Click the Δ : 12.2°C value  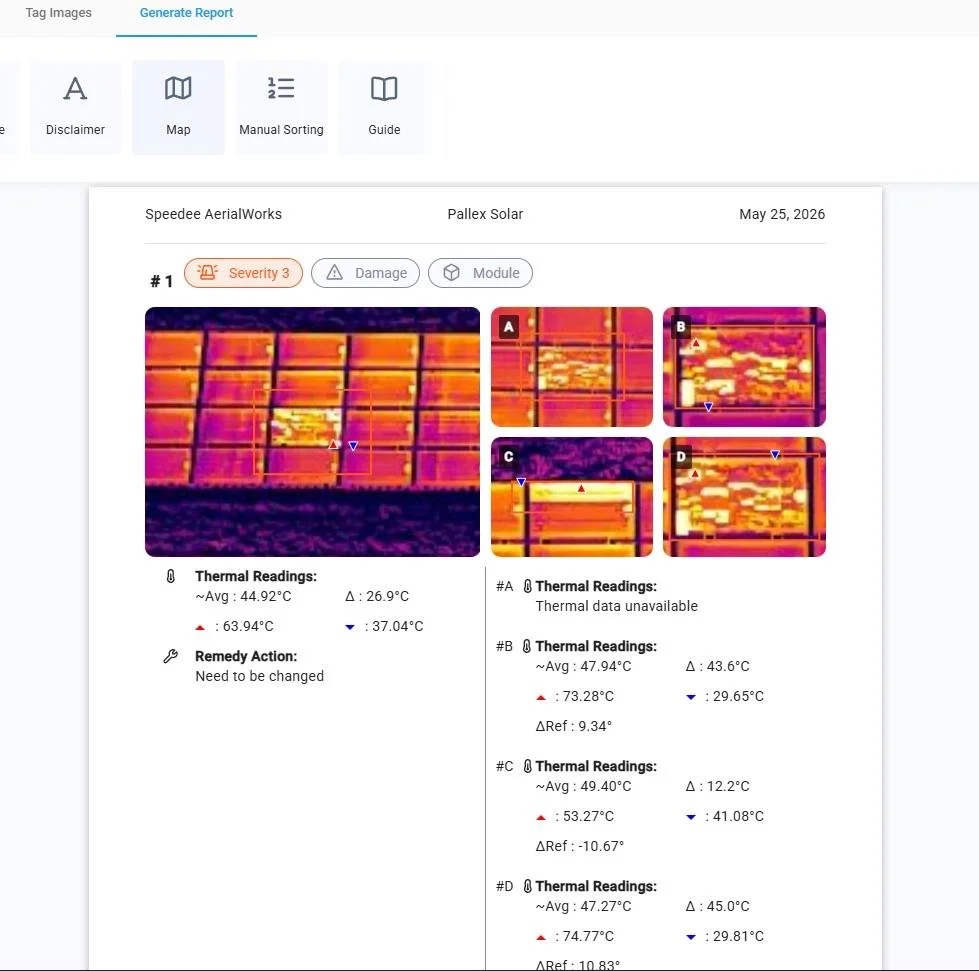point(717,786)
